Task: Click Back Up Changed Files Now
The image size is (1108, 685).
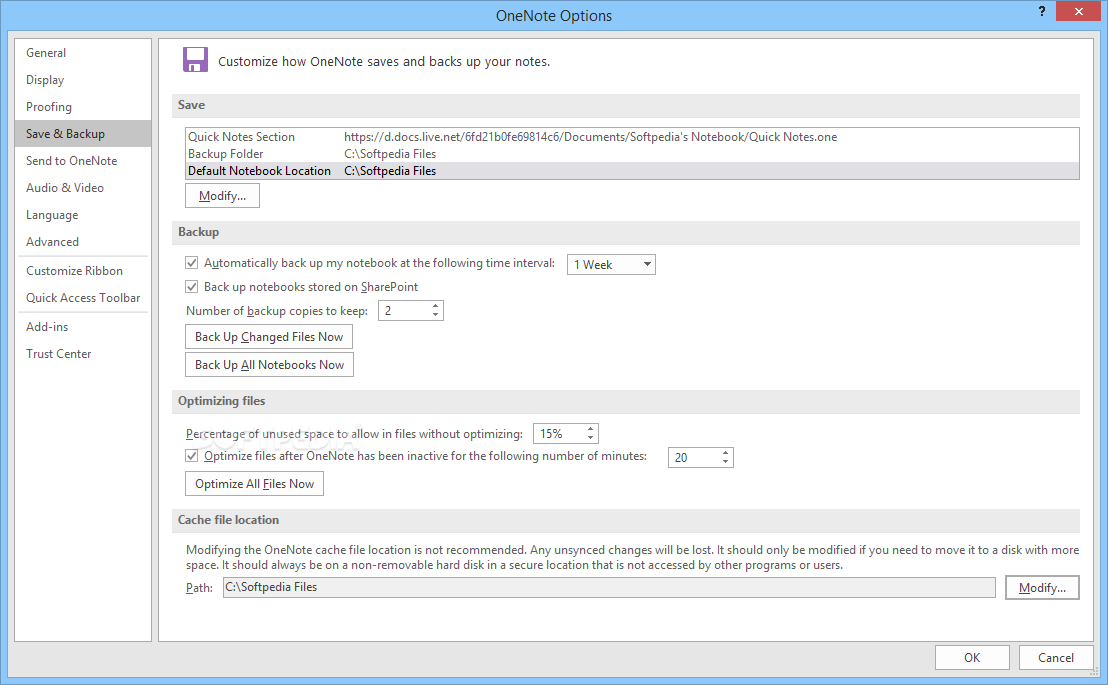Action: click(269, 336)
